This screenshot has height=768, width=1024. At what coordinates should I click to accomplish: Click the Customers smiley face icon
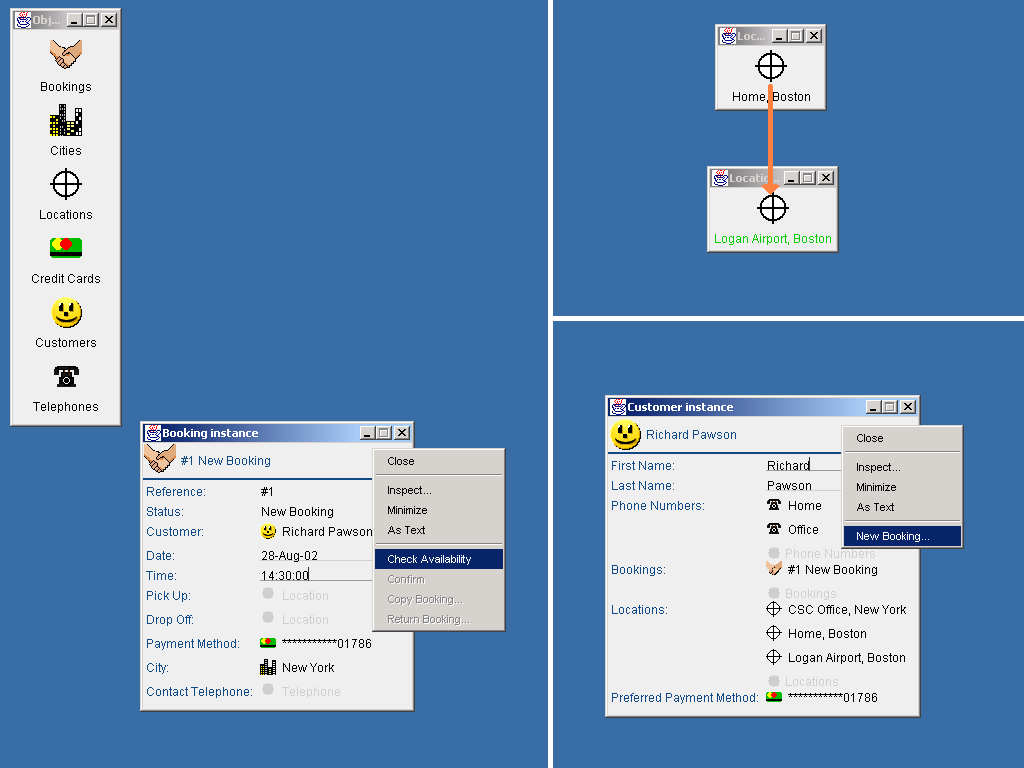[x=66, y=313]
